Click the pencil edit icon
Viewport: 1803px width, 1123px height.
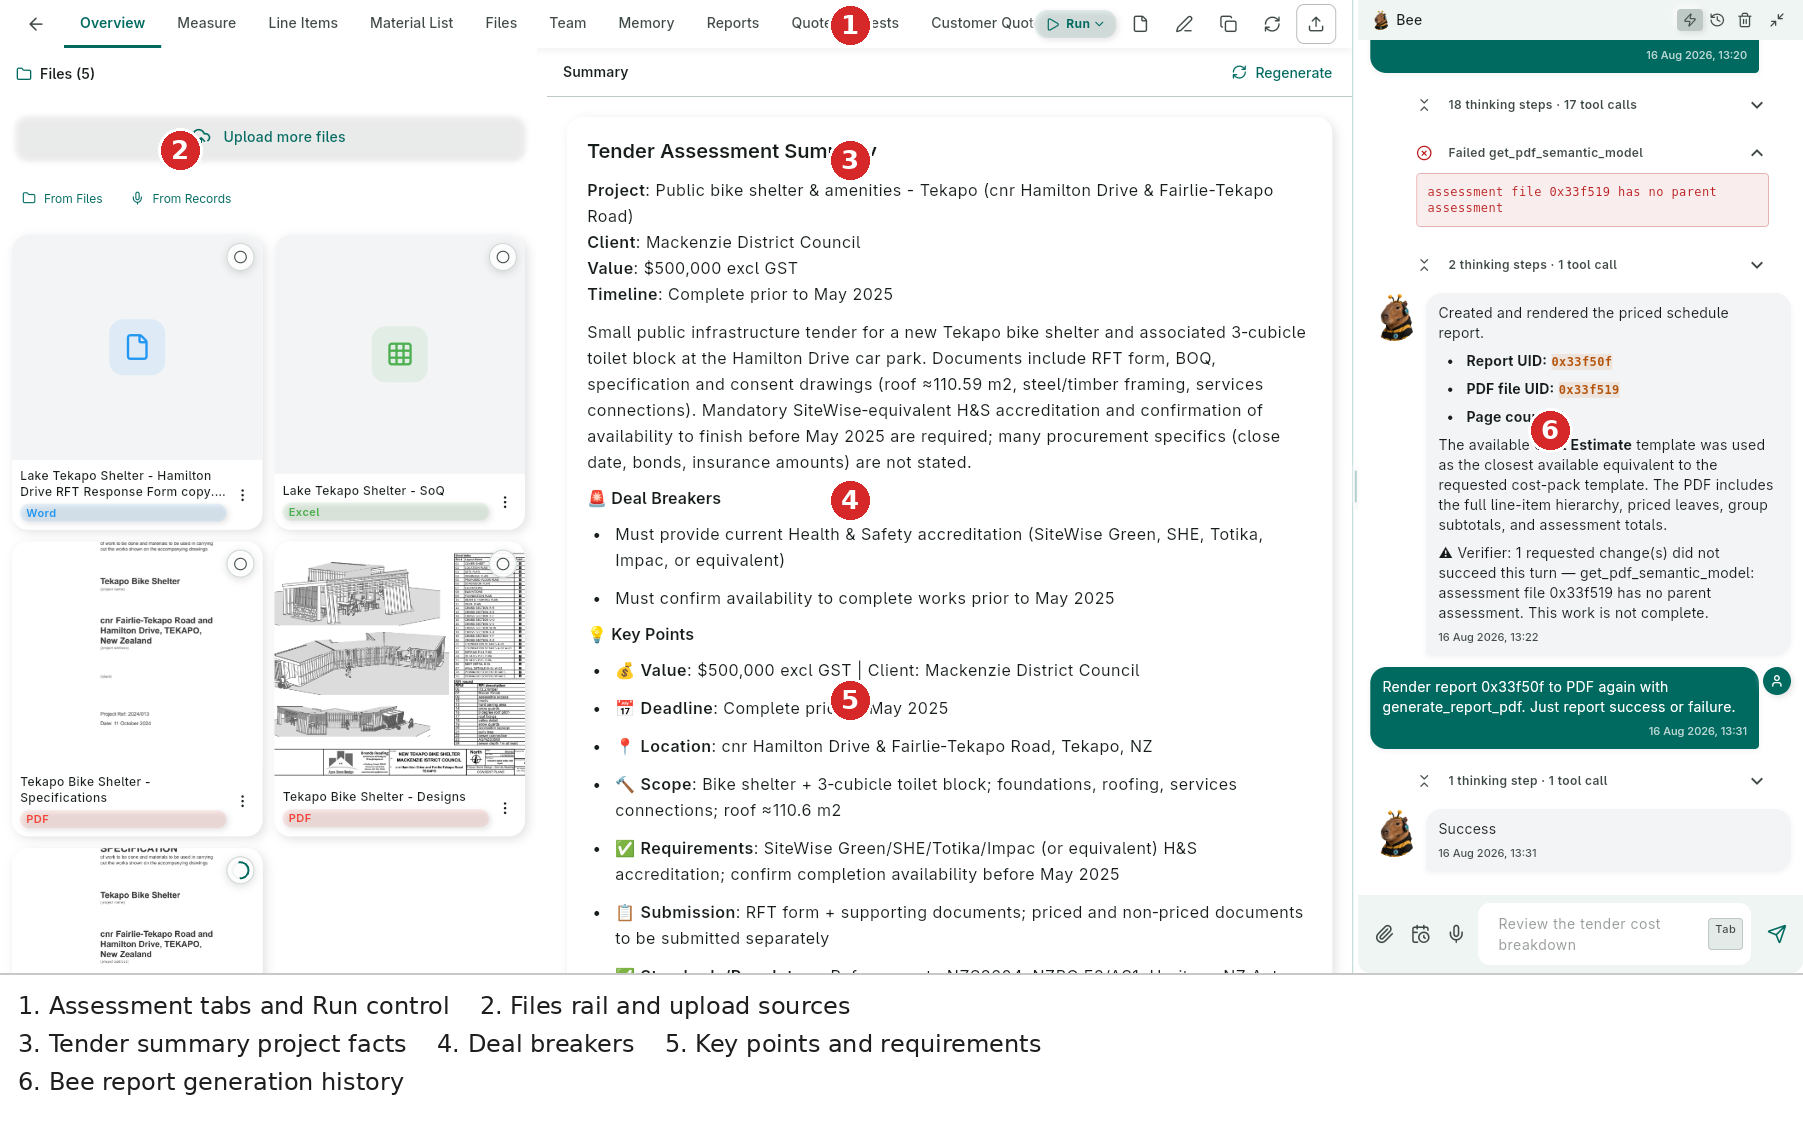(1184, 24)
